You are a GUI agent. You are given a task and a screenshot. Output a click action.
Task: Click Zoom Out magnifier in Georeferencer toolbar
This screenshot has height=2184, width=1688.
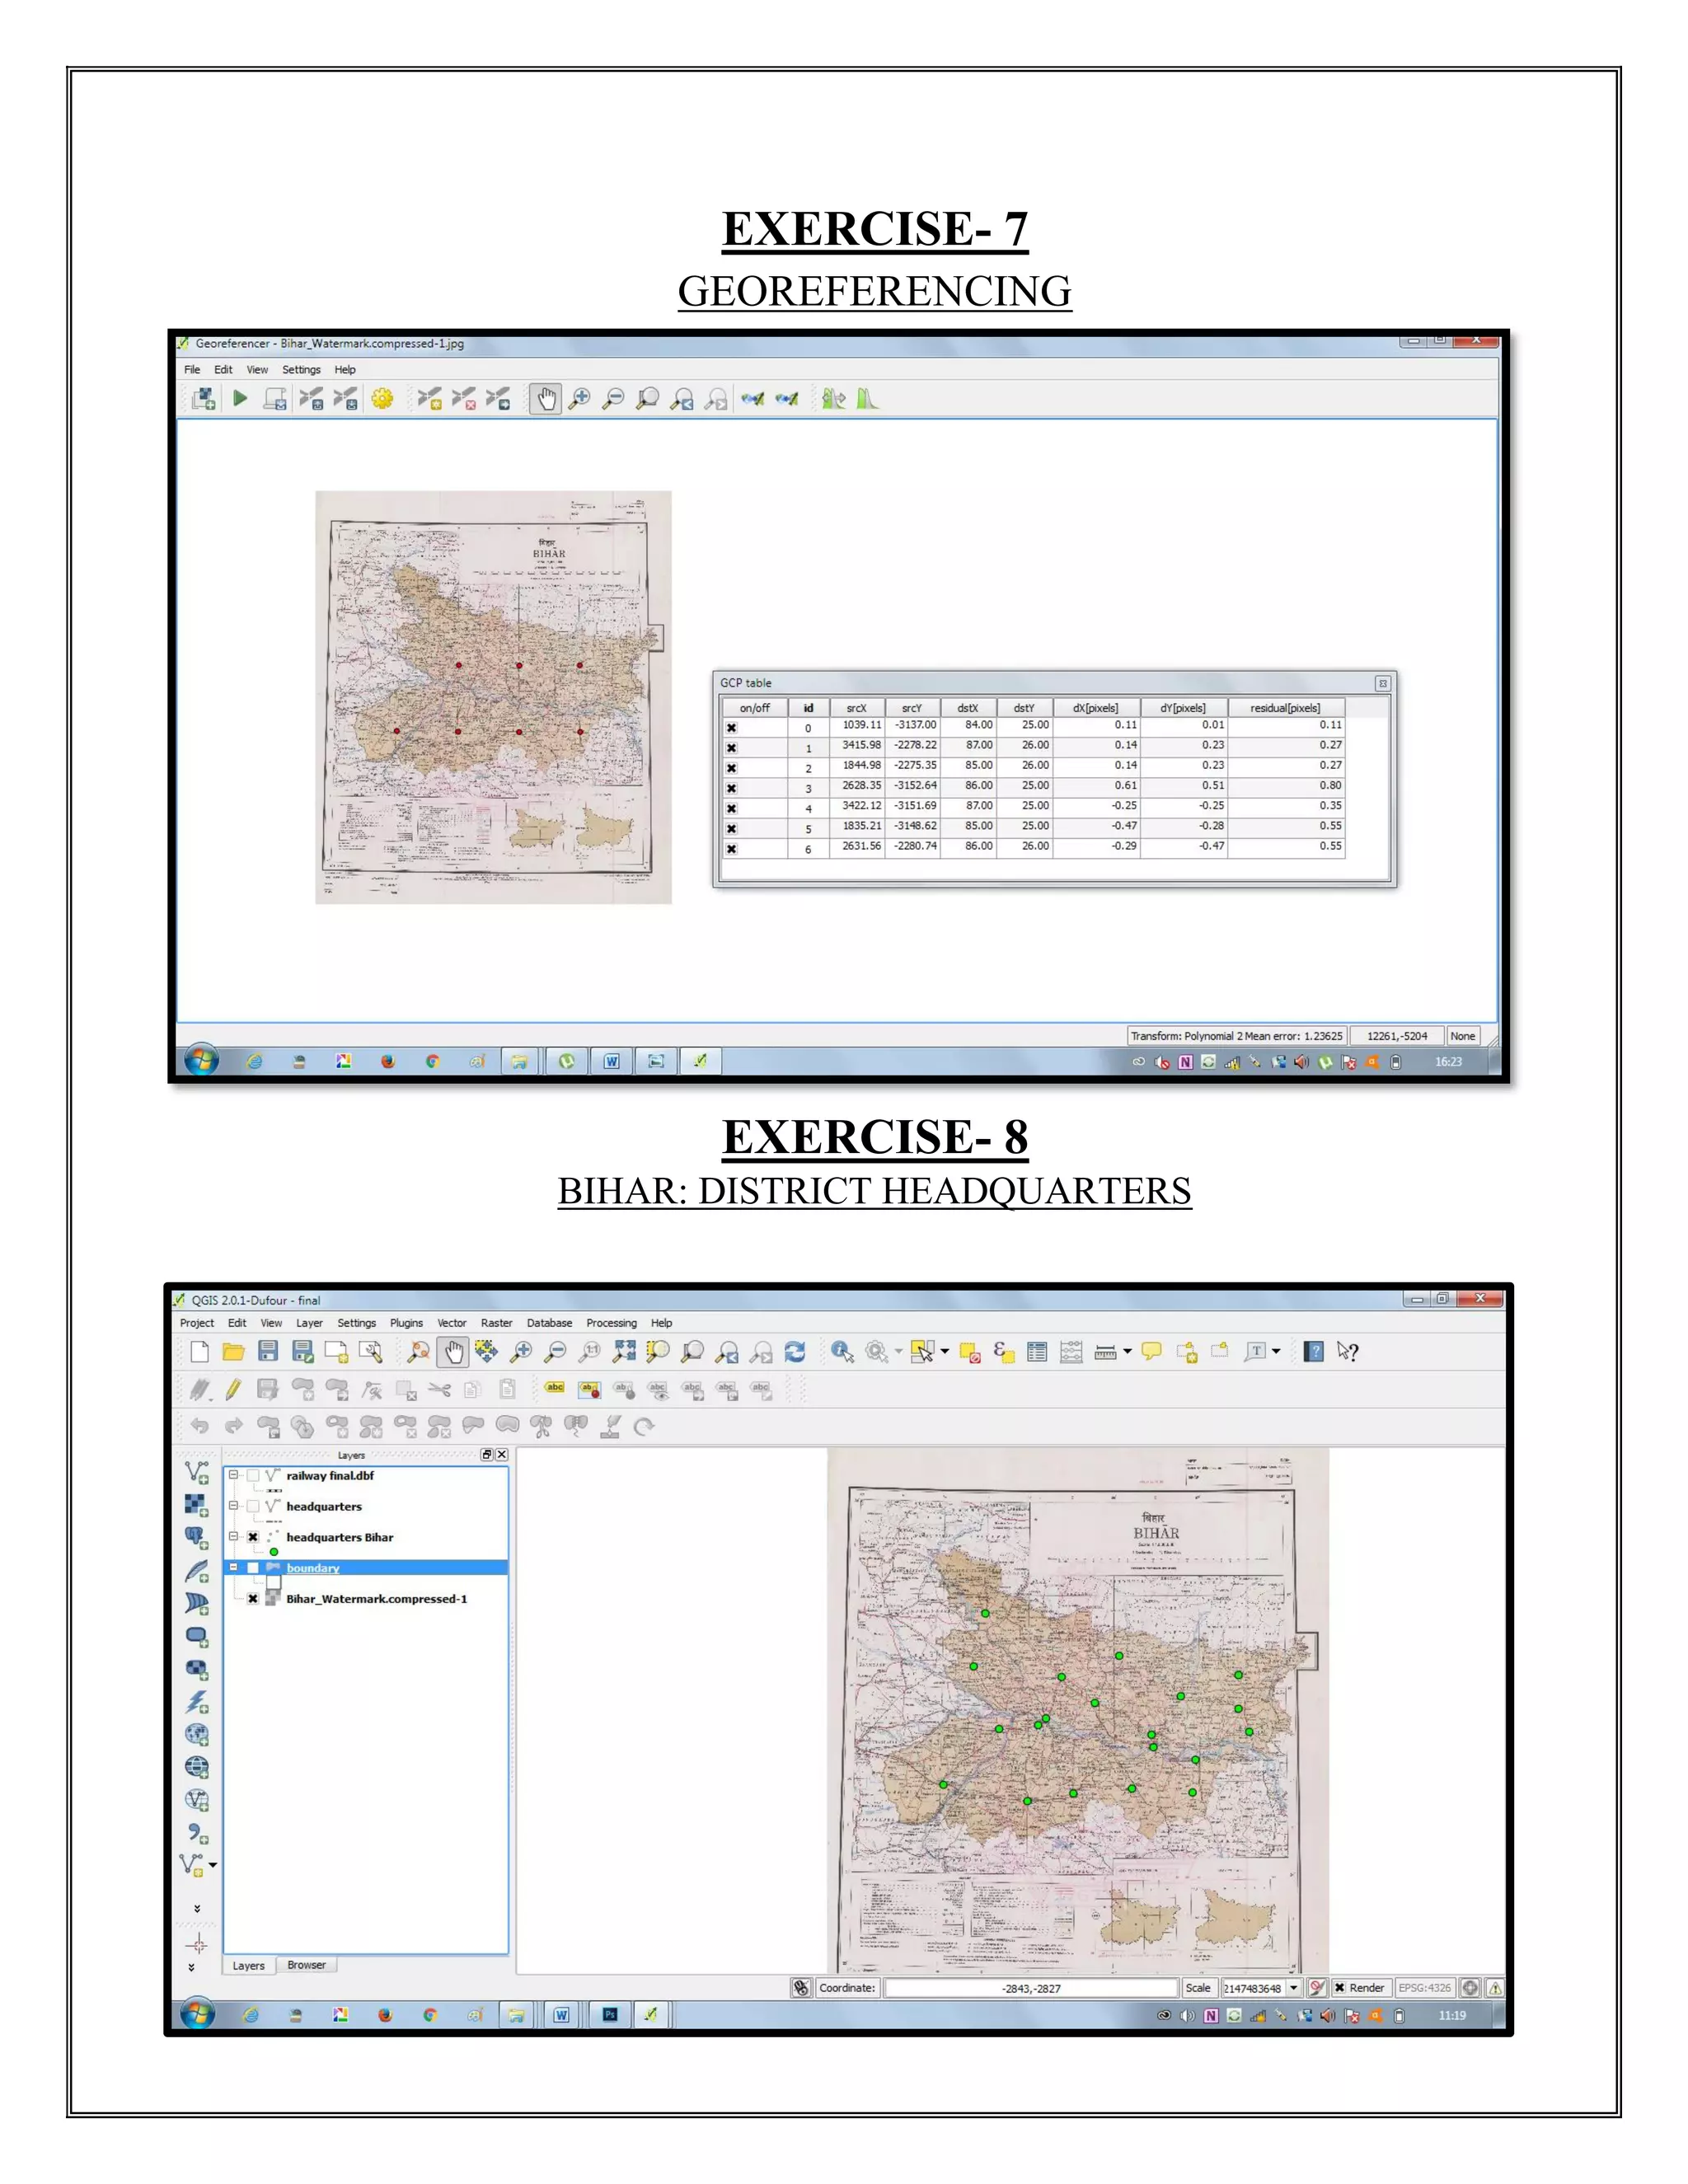(x=613, y=399)
